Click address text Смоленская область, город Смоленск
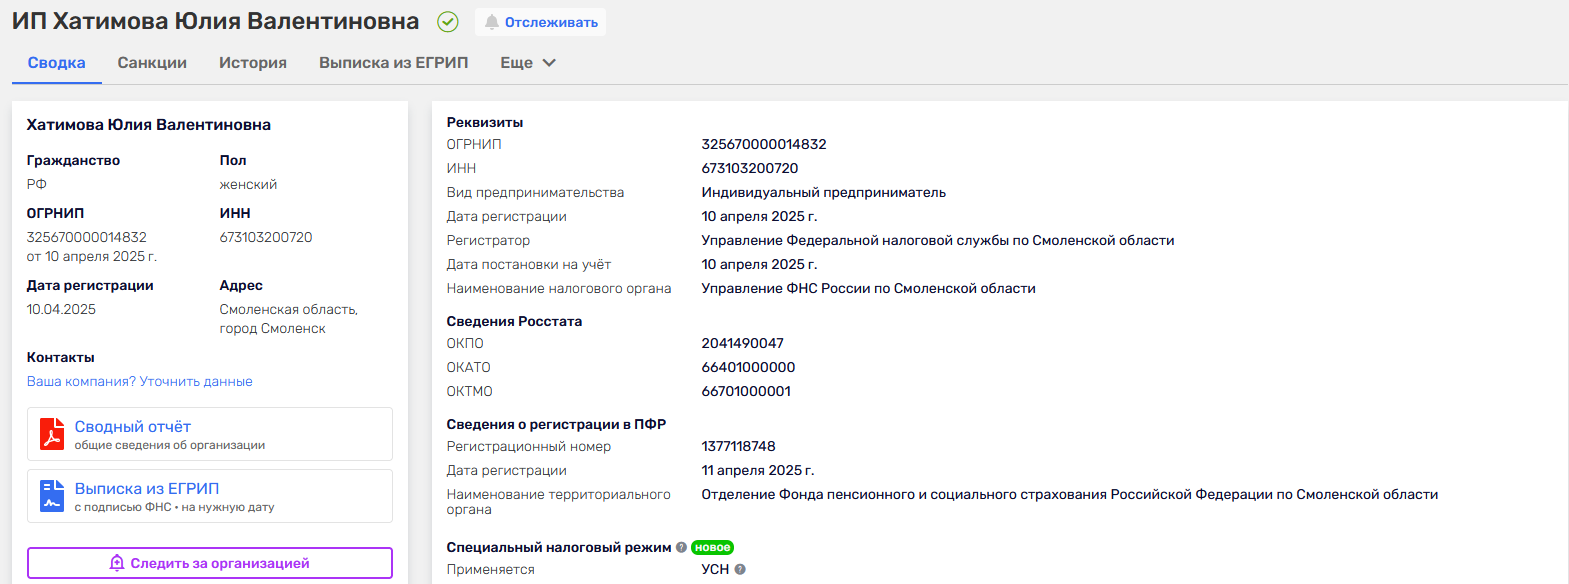1569x584 pixels. [x=289, y=319]
